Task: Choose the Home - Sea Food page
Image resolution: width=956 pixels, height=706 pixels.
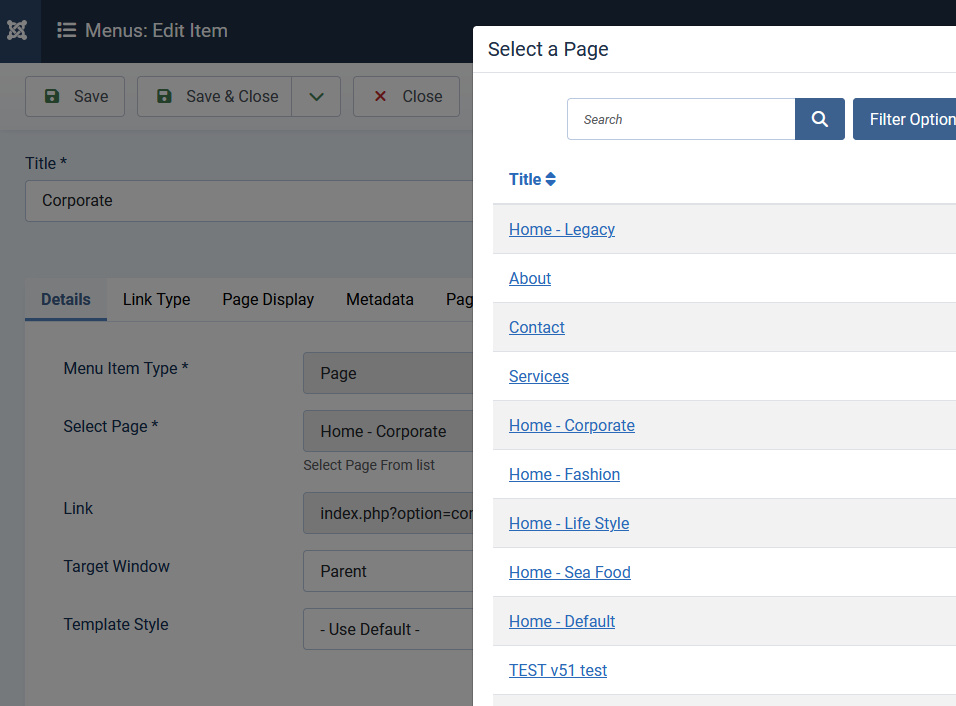Action: pyautogui.click(x=569, y=572)
